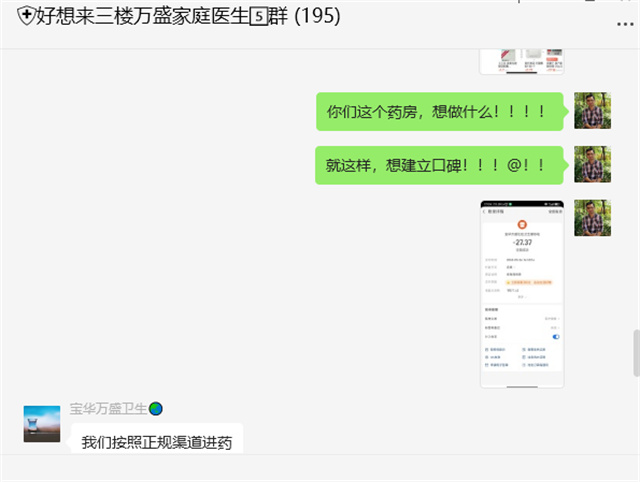The image size is (640, 482).
Task: Click the chat scrollbar thumb
Action: coord(634,353)
